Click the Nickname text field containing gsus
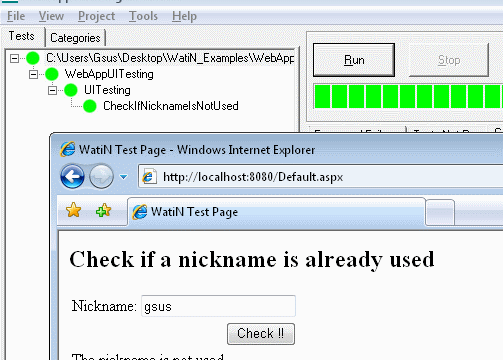503x360 pixels. coord(218,306)
